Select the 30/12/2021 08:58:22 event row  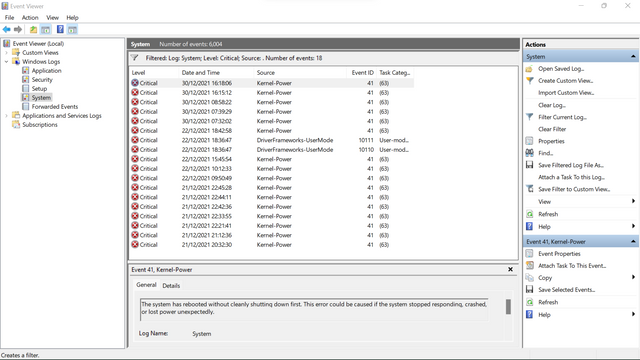[x=272, y=102]
